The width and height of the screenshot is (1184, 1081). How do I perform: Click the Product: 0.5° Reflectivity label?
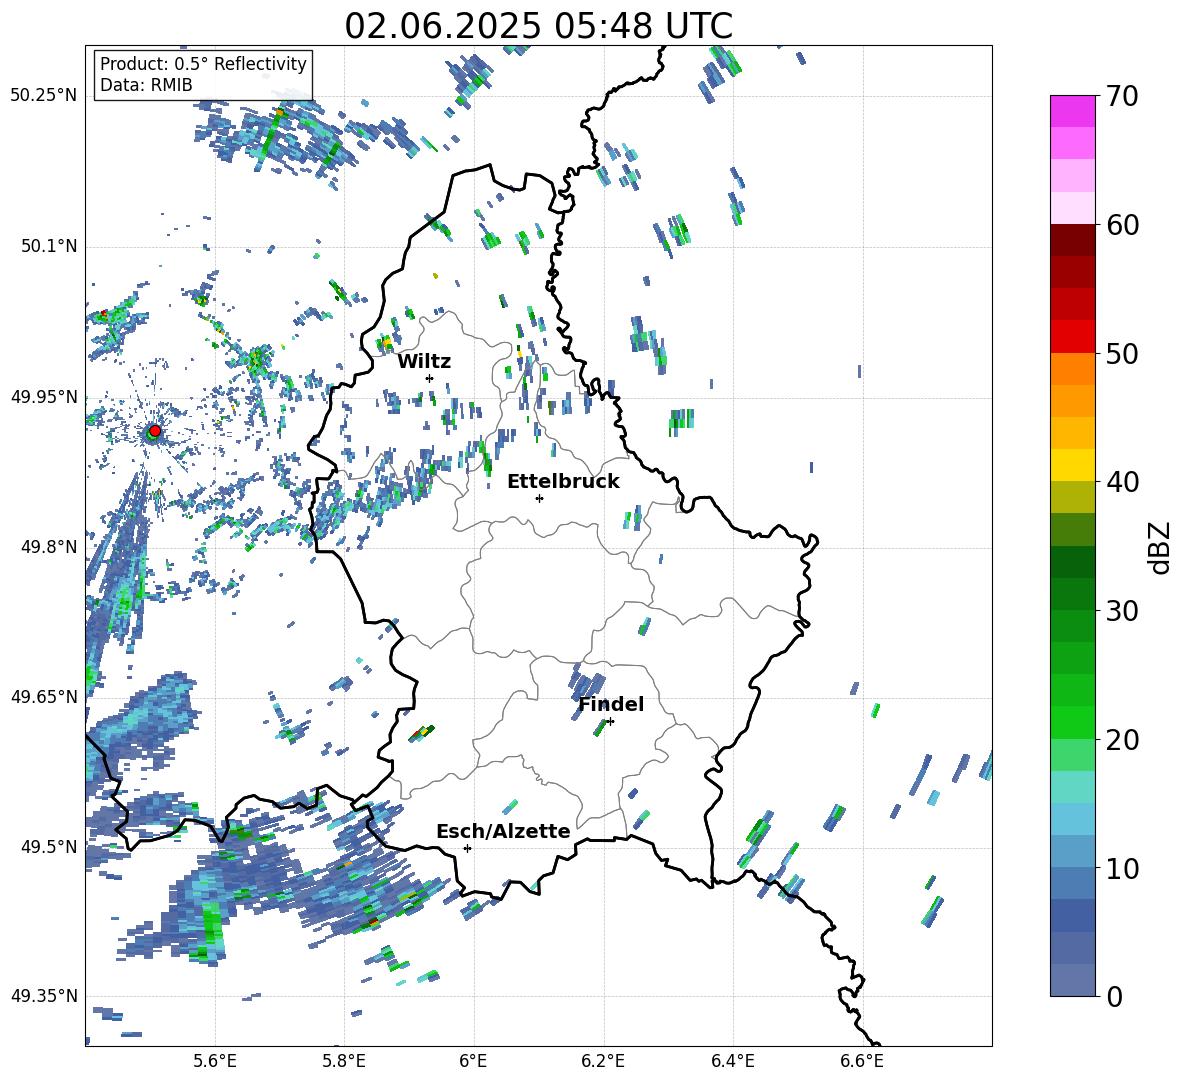point(203,64)
